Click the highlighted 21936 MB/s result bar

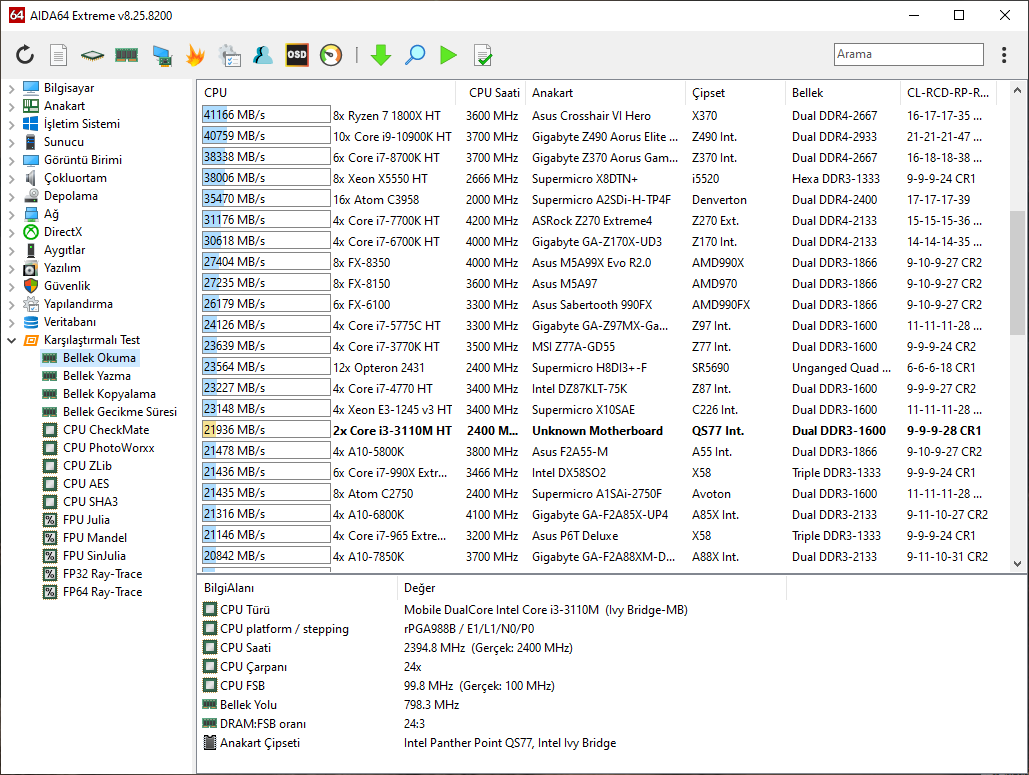tap(266, 430)
